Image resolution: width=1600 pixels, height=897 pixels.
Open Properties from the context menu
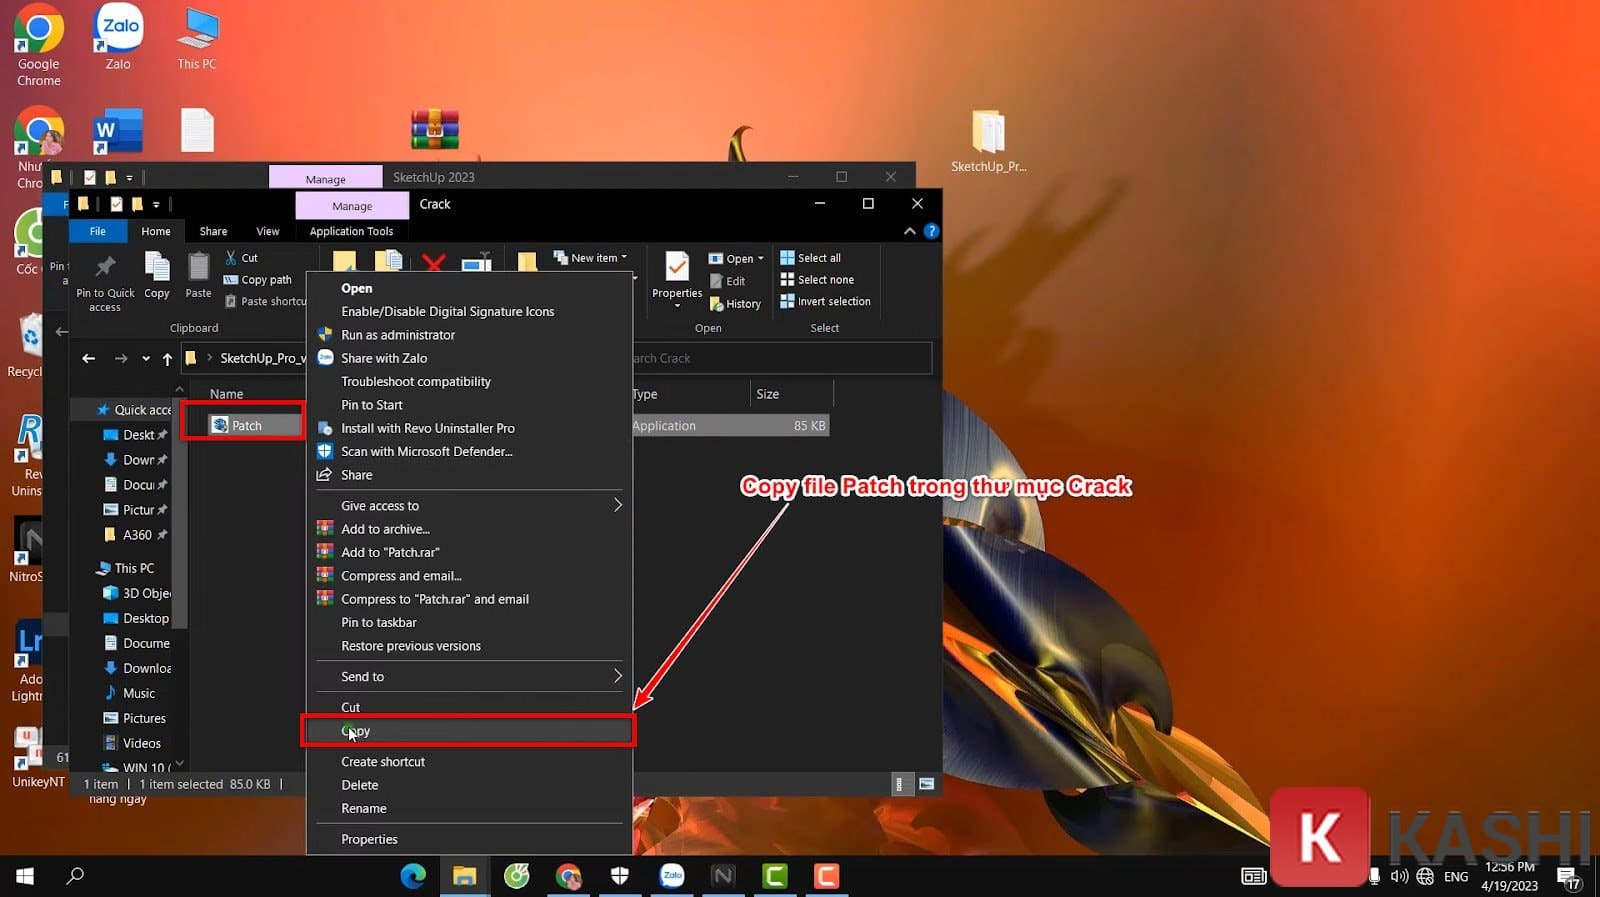pos(468,839)
